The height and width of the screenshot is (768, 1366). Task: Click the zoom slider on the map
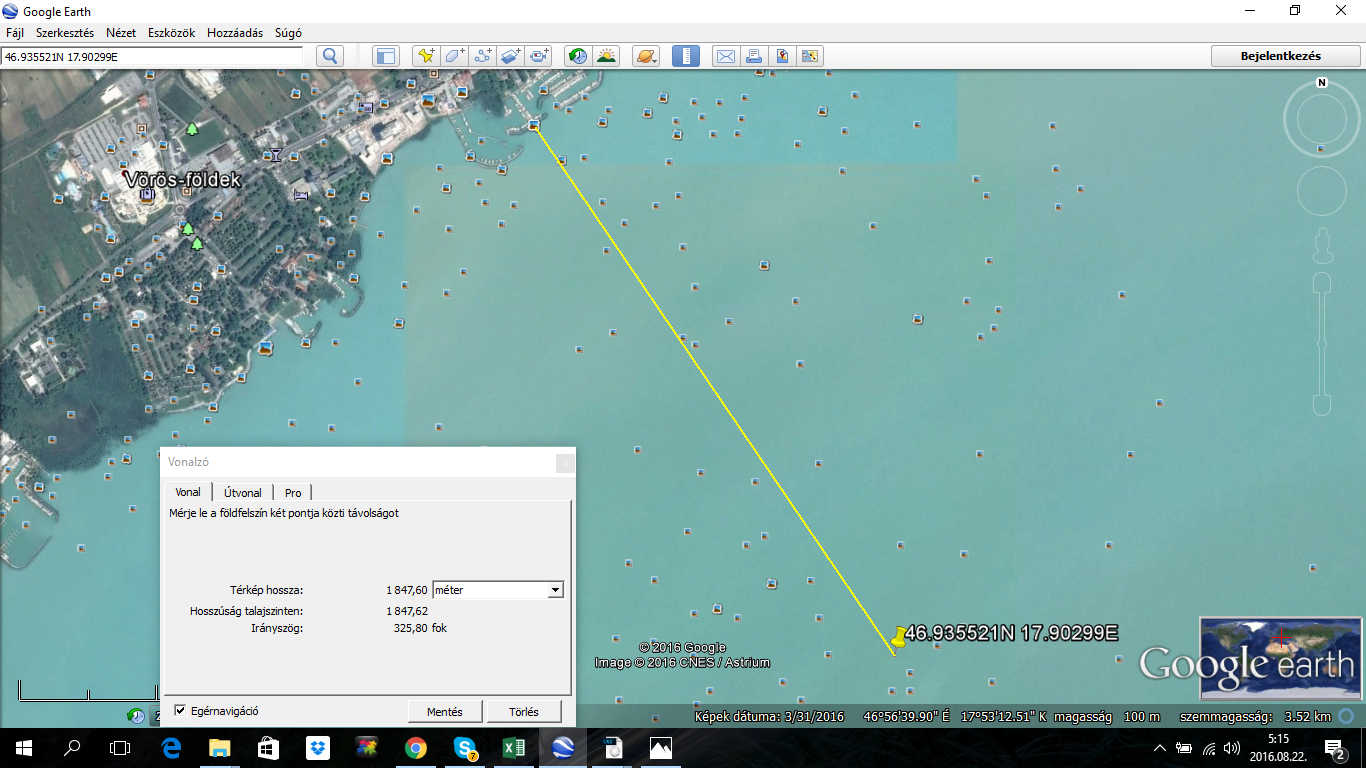[x=1322, y=343]
